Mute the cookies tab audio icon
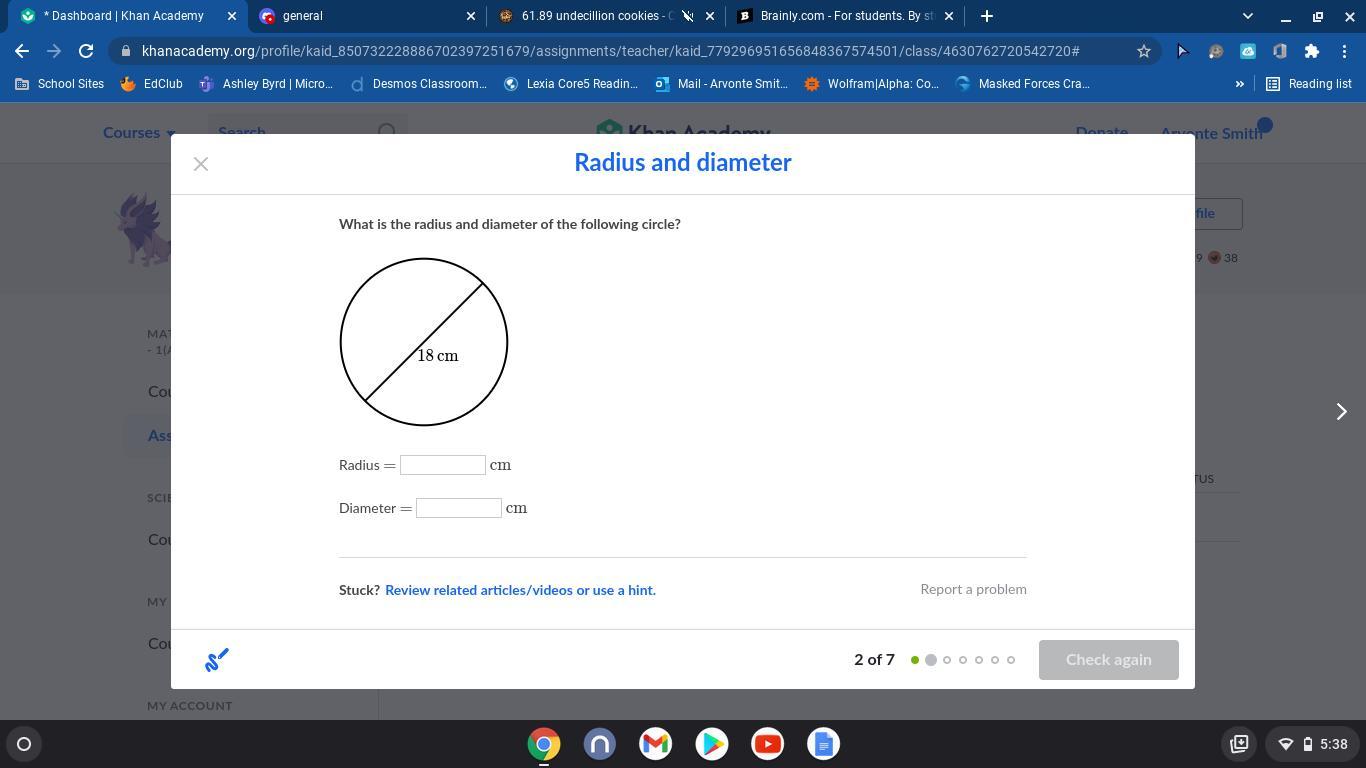The width and height of the screenshot is (1366, 768). coord(687,16)
